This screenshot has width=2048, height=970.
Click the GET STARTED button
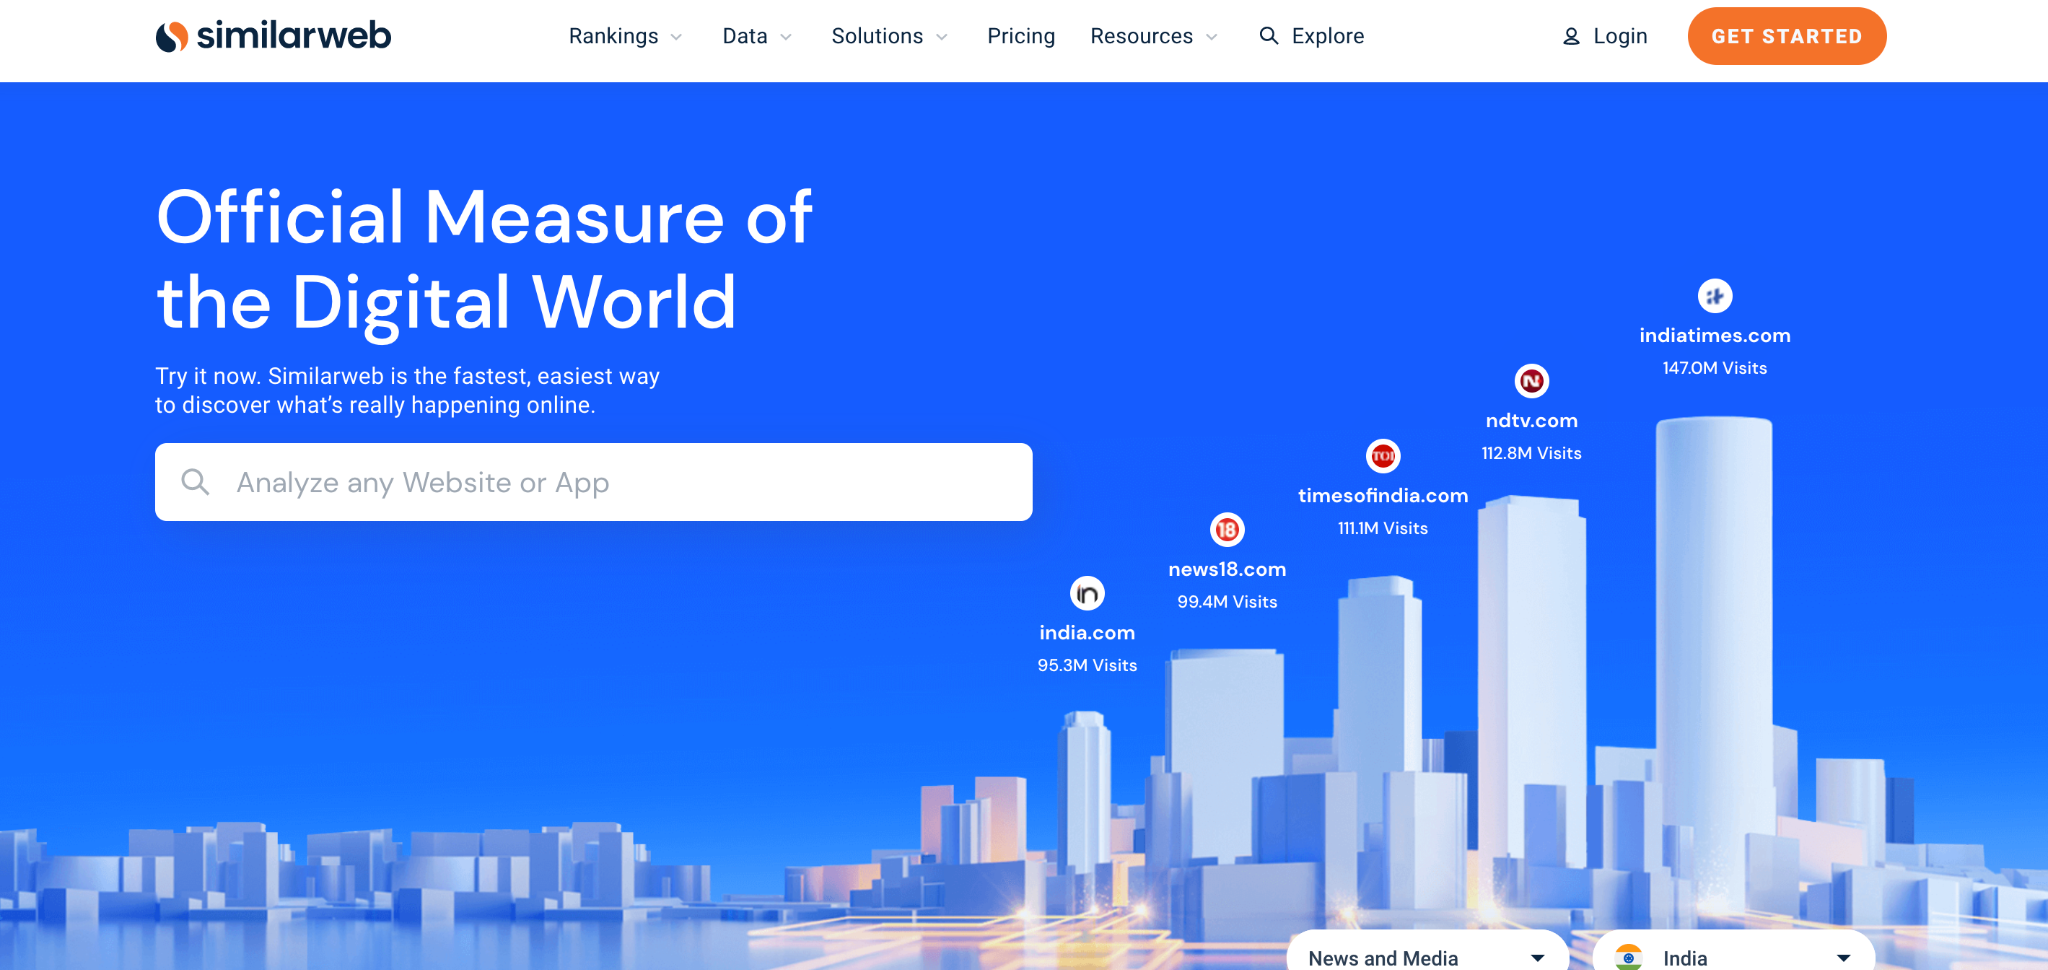pos(1787,36)
